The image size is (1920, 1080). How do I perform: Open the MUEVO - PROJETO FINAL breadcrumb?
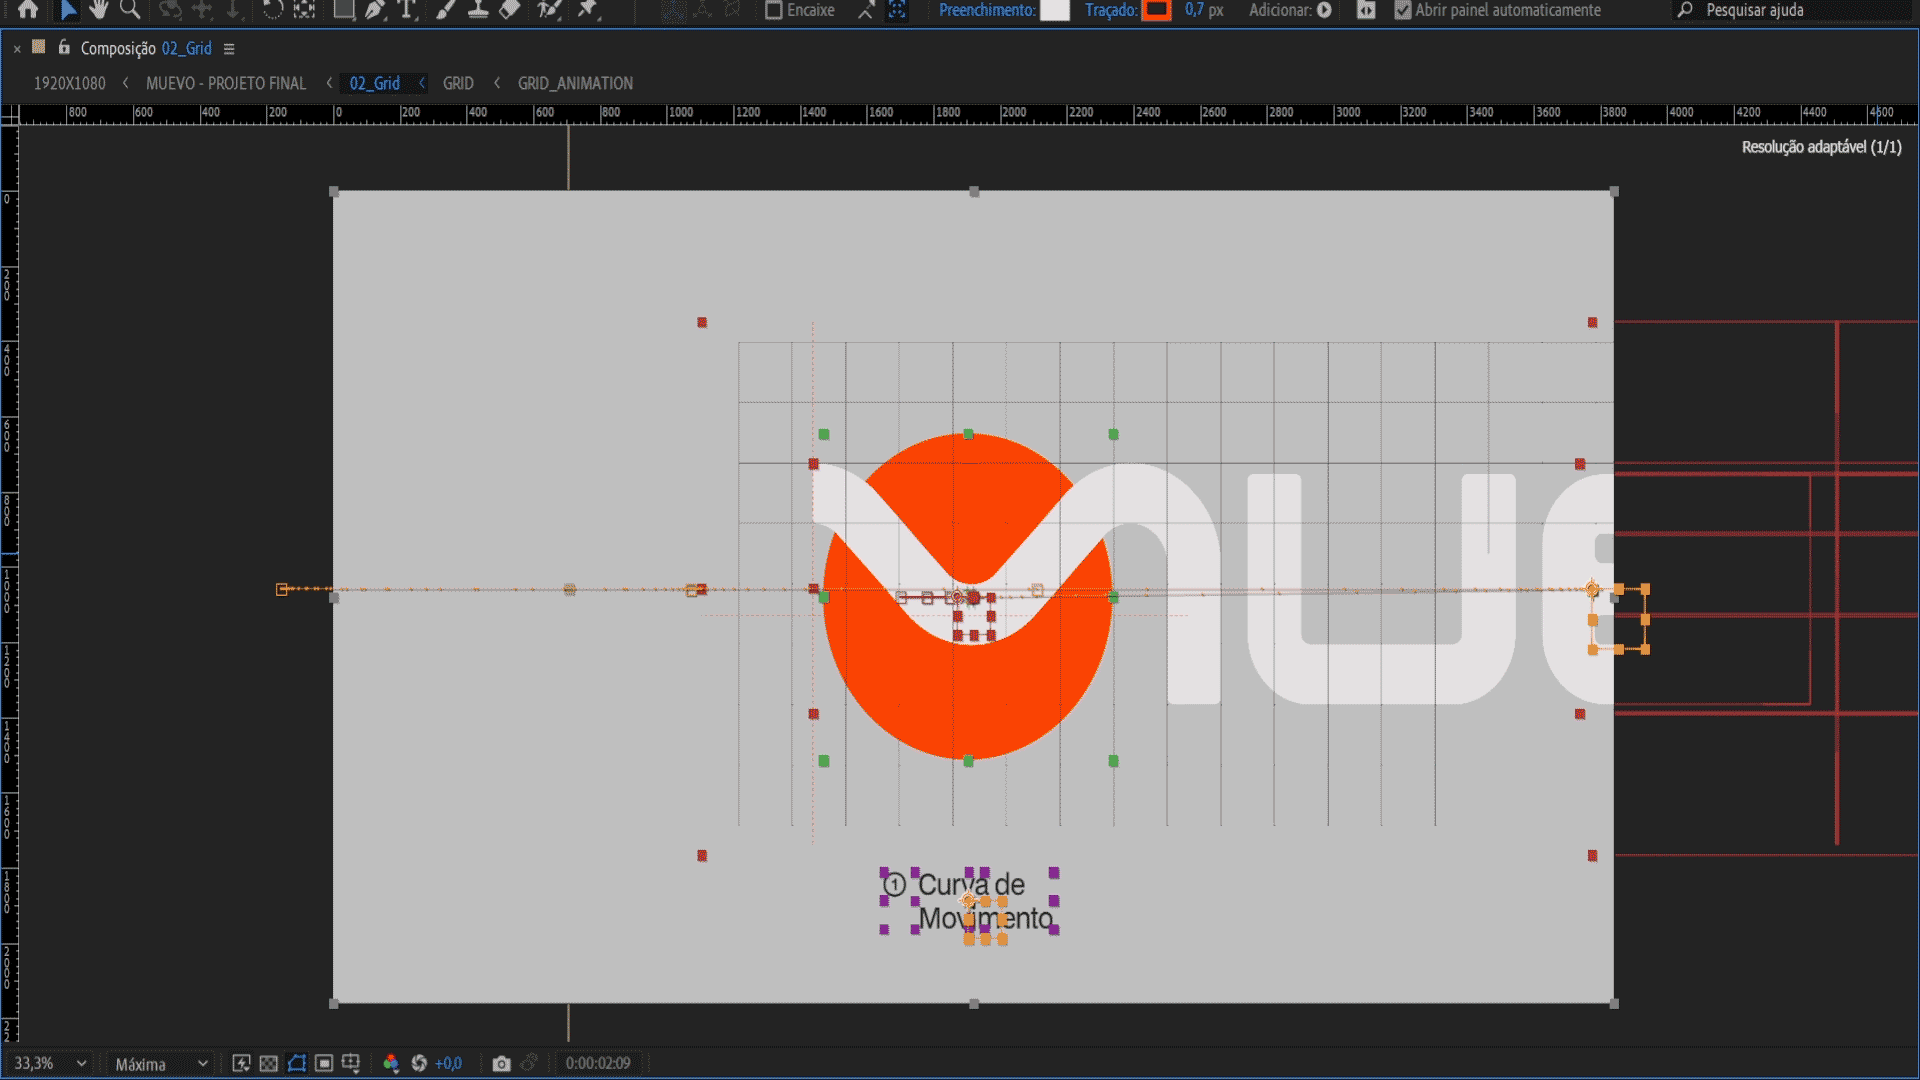click(x=226, y=83)
